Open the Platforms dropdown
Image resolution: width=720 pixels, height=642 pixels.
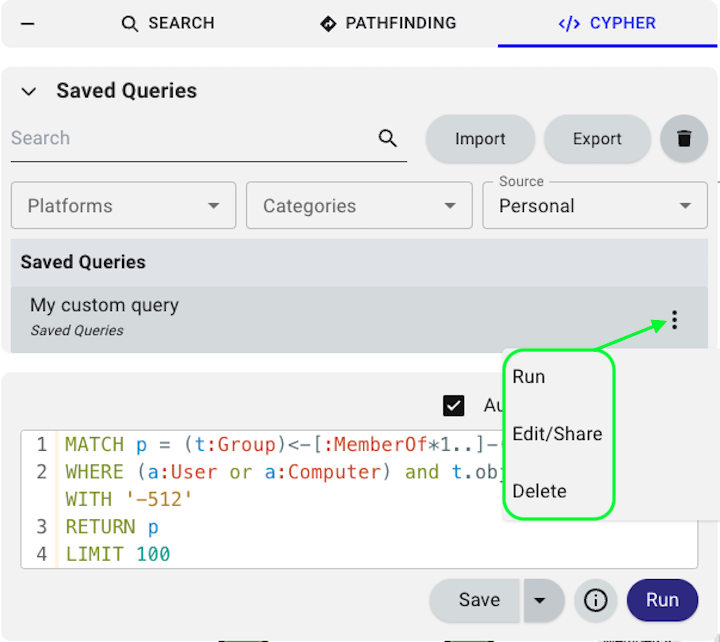[124, 205]
